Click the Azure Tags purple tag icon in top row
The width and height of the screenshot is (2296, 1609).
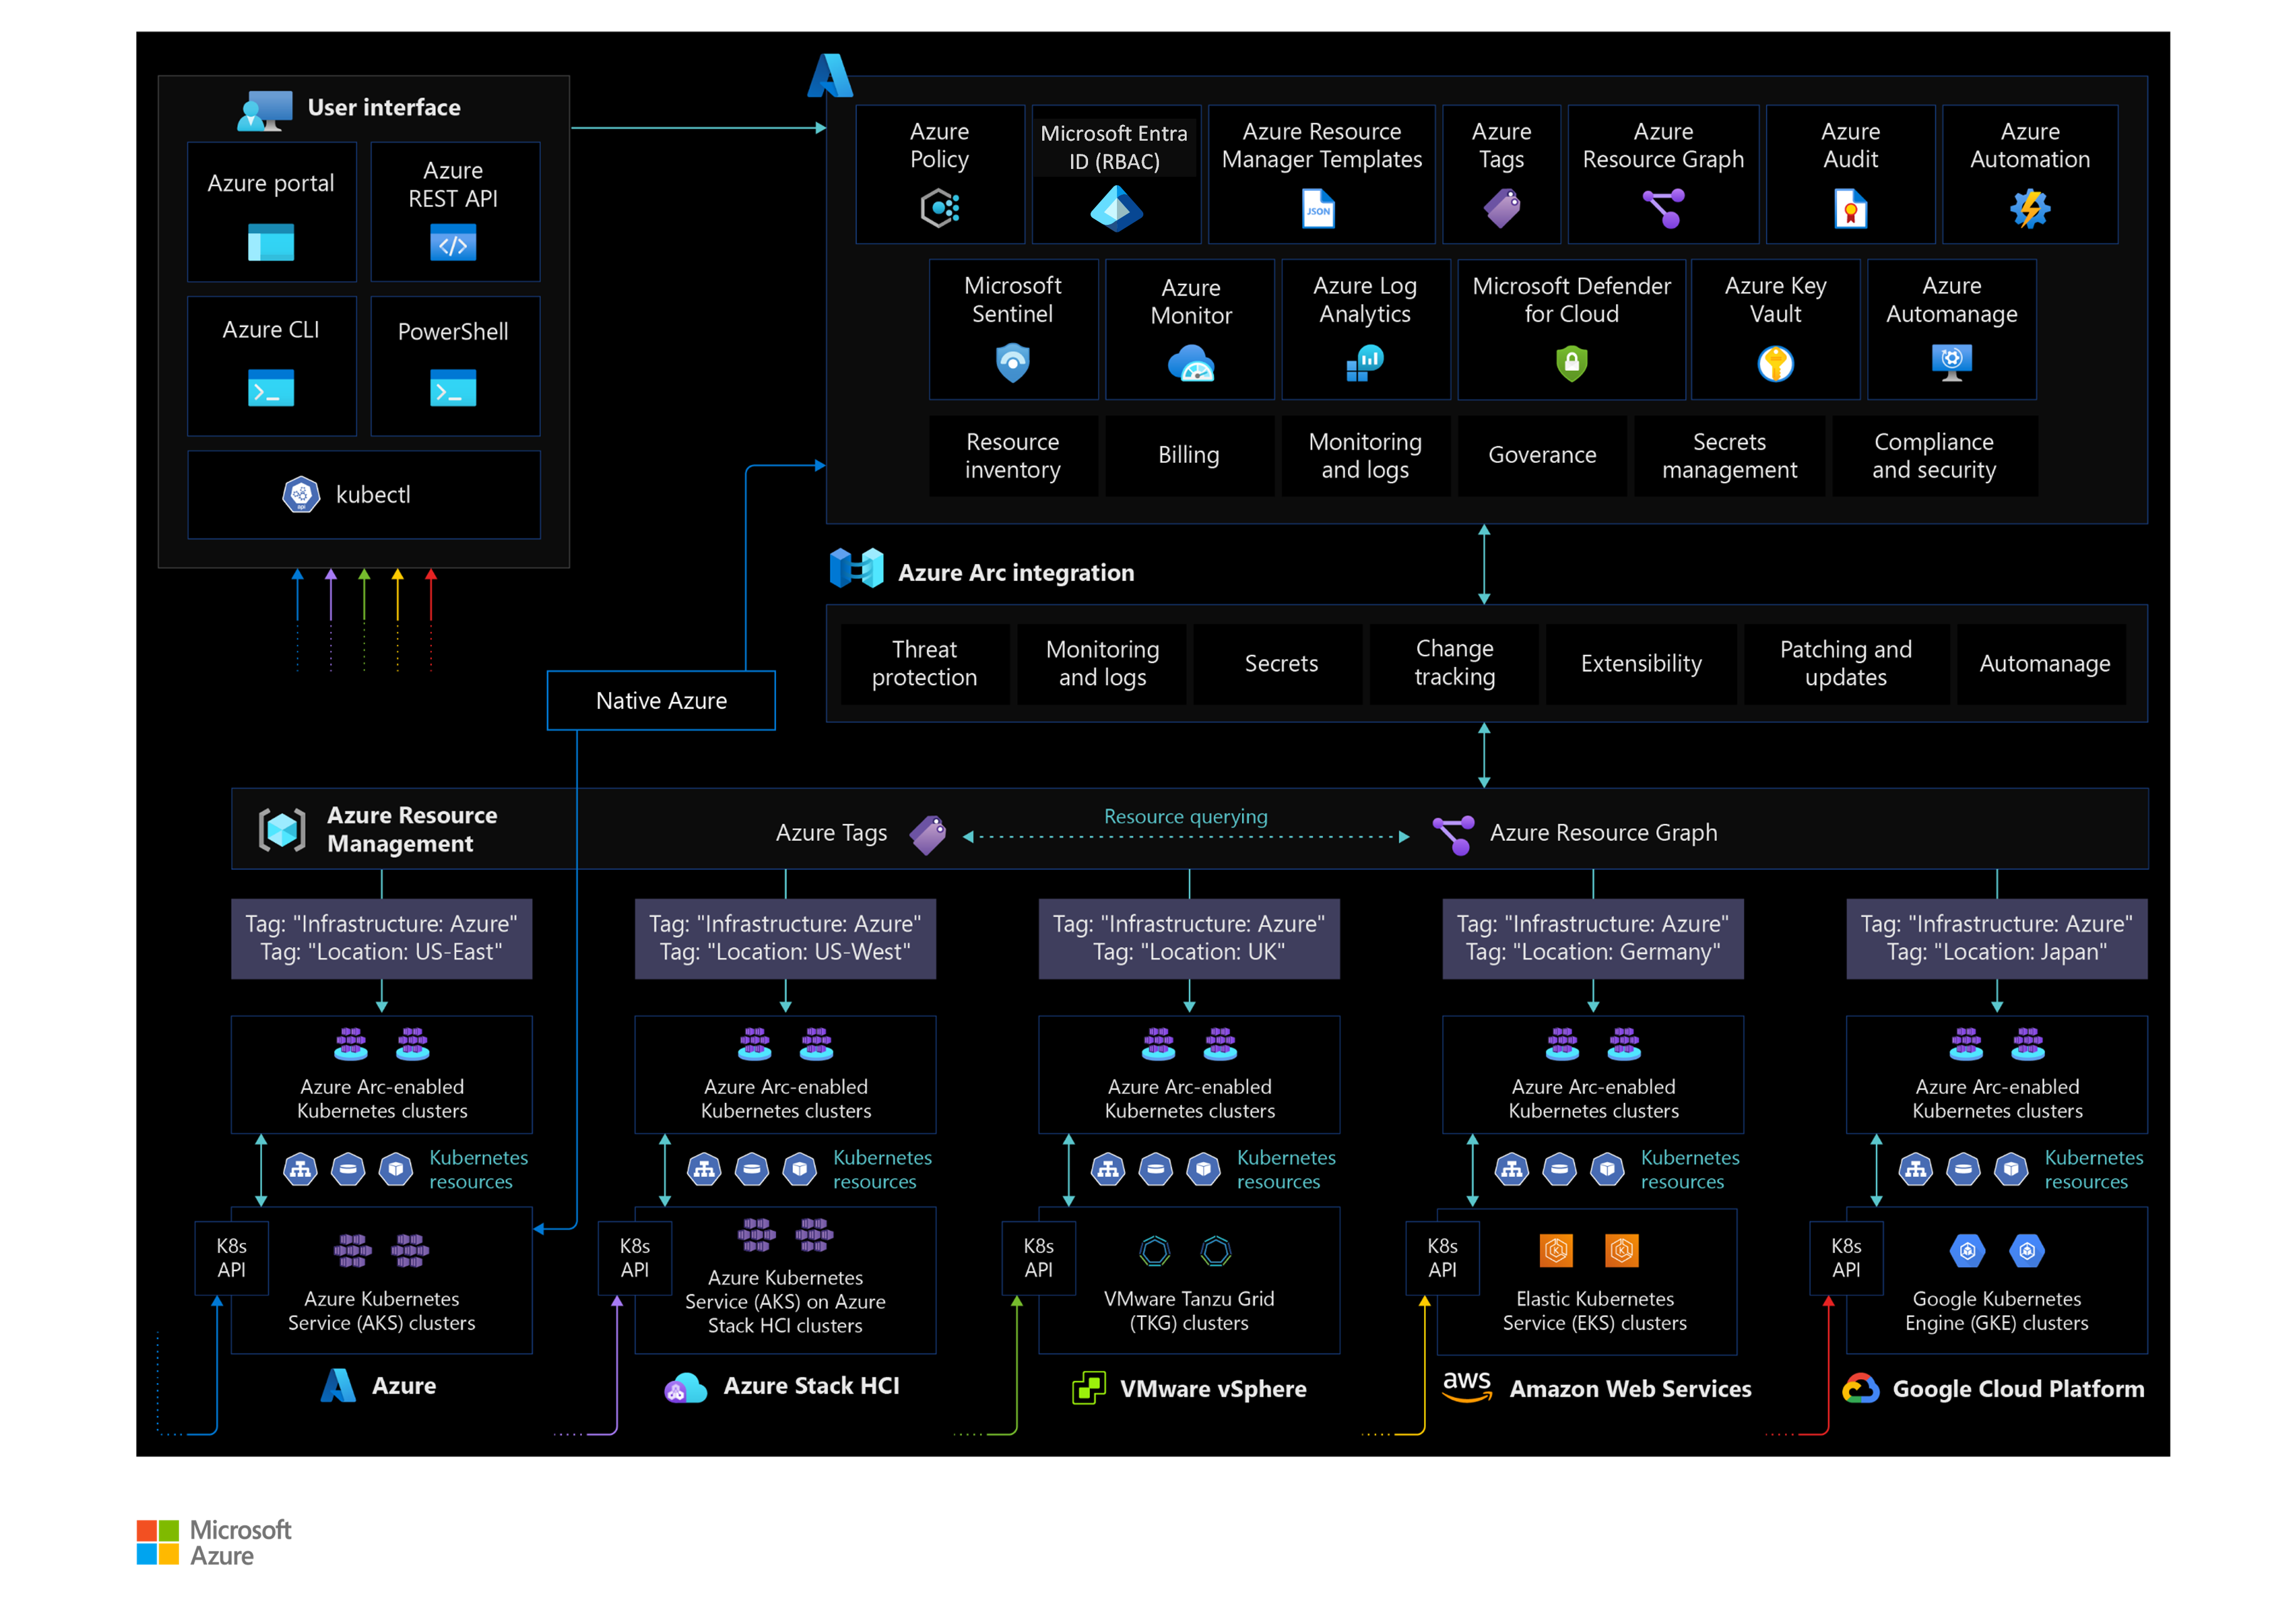click(x=1501, y=208)
